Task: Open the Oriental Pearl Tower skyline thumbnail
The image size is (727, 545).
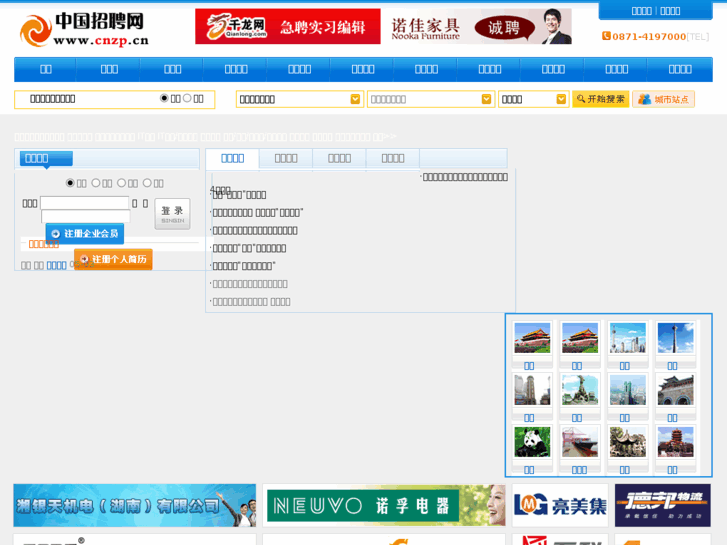Action: (628, 338)
